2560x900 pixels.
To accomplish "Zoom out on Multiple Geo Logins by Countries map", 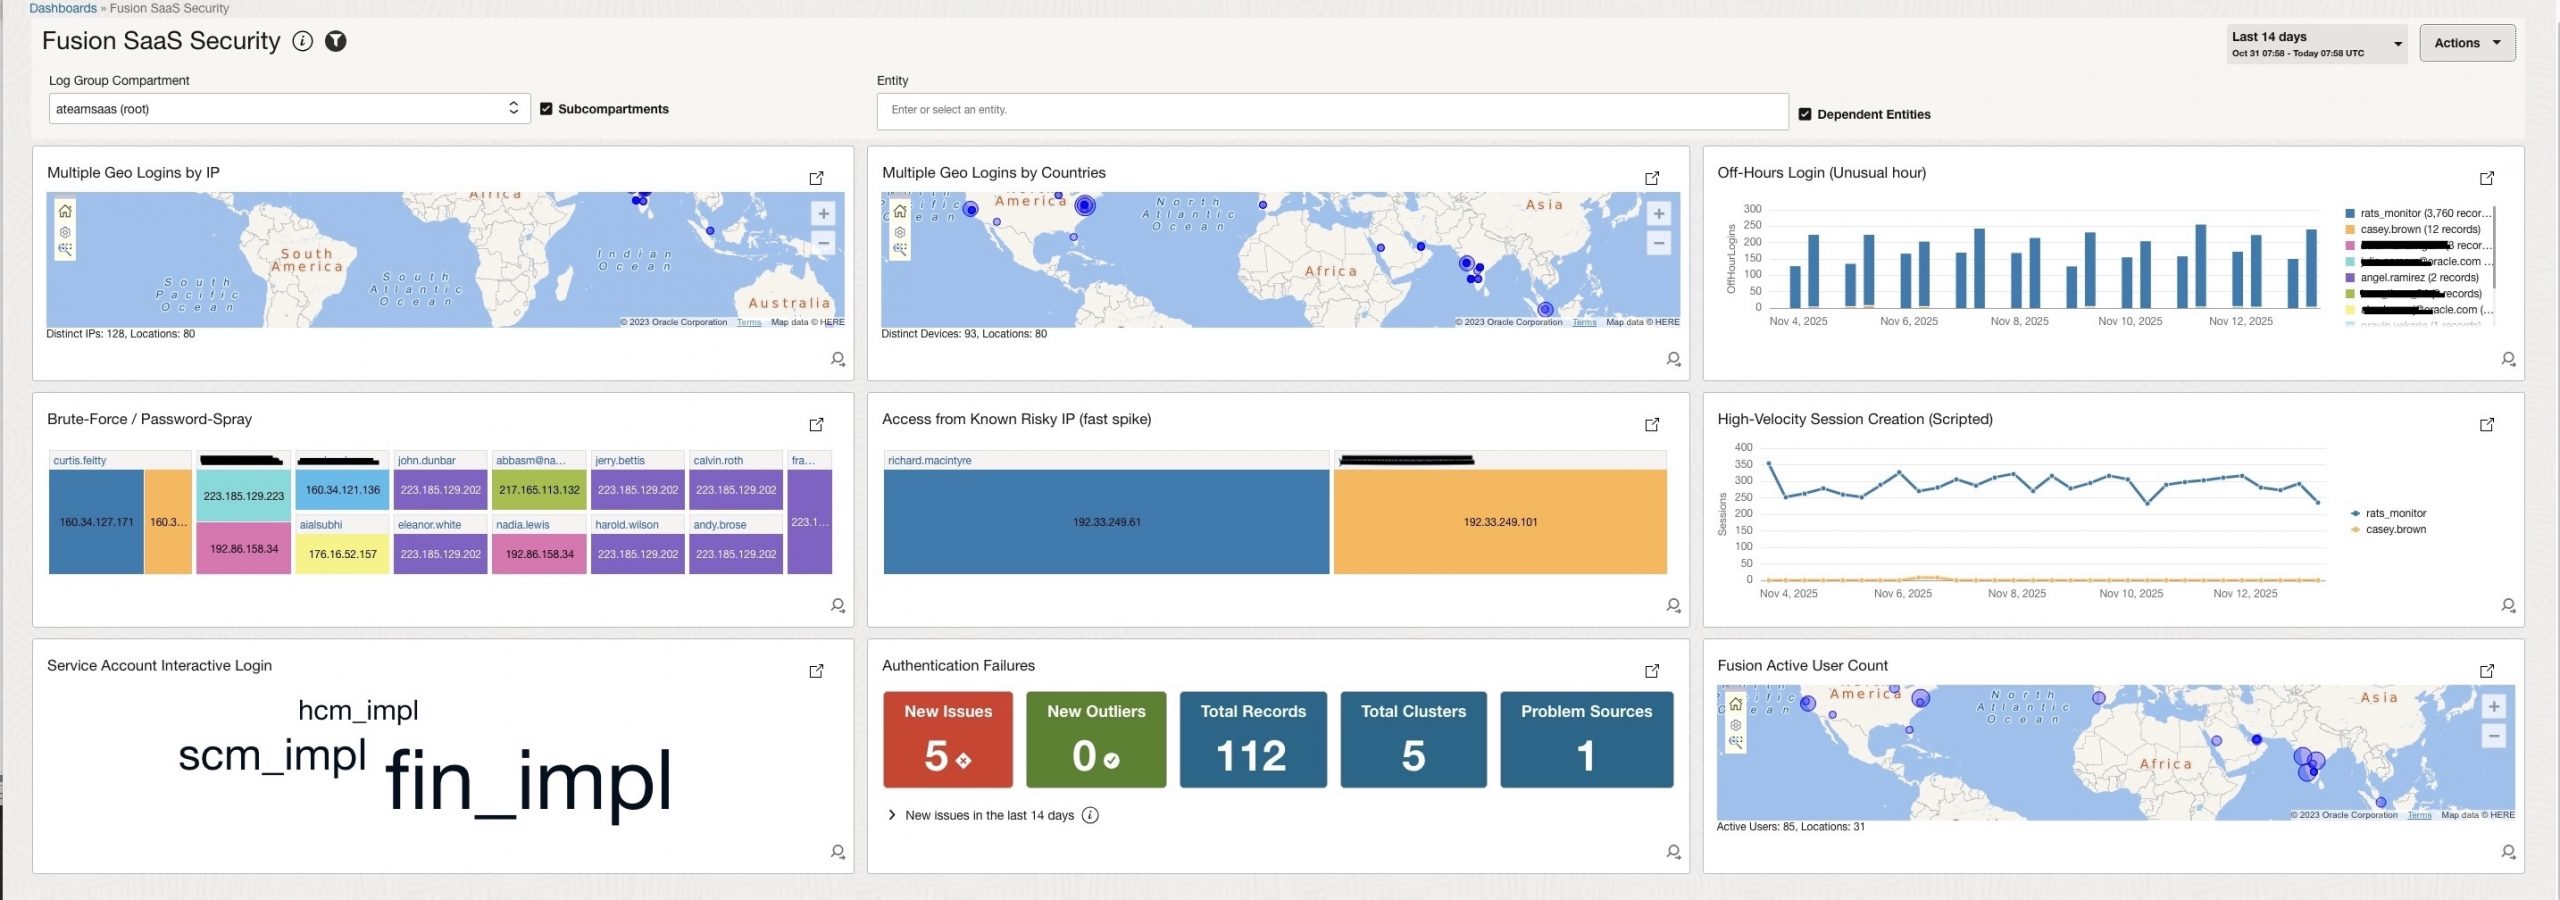I will [x=1659, y=242].
